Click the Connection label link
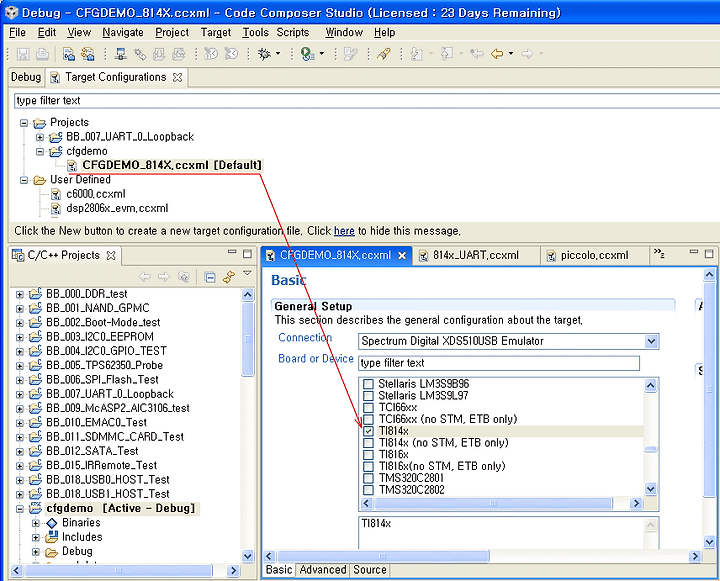 pyautogui.click(x=305, y=338)
